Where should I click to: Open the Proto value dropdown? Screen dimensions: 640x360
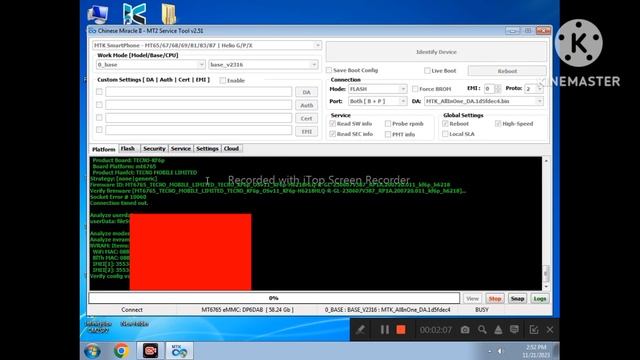(x=533, y=89)
